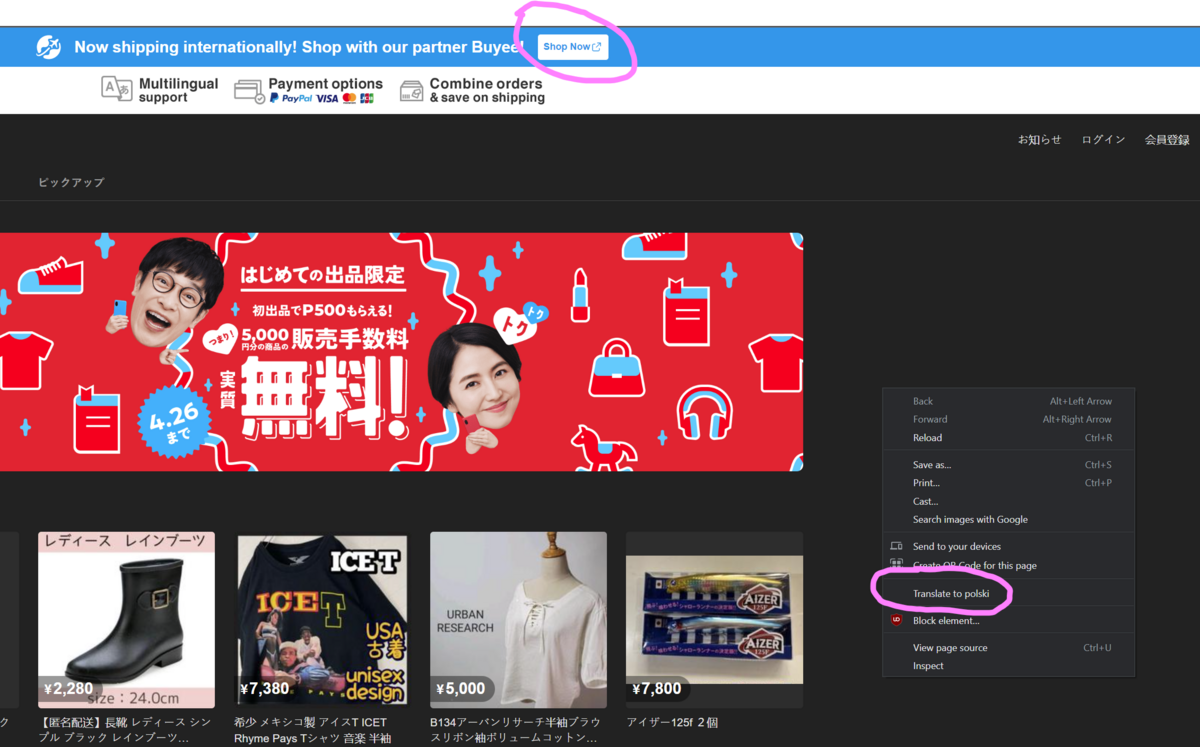Open the black rain boots listing thumbnail
The height and width of the screenshot is (747, 1200).
pos(126,620)
